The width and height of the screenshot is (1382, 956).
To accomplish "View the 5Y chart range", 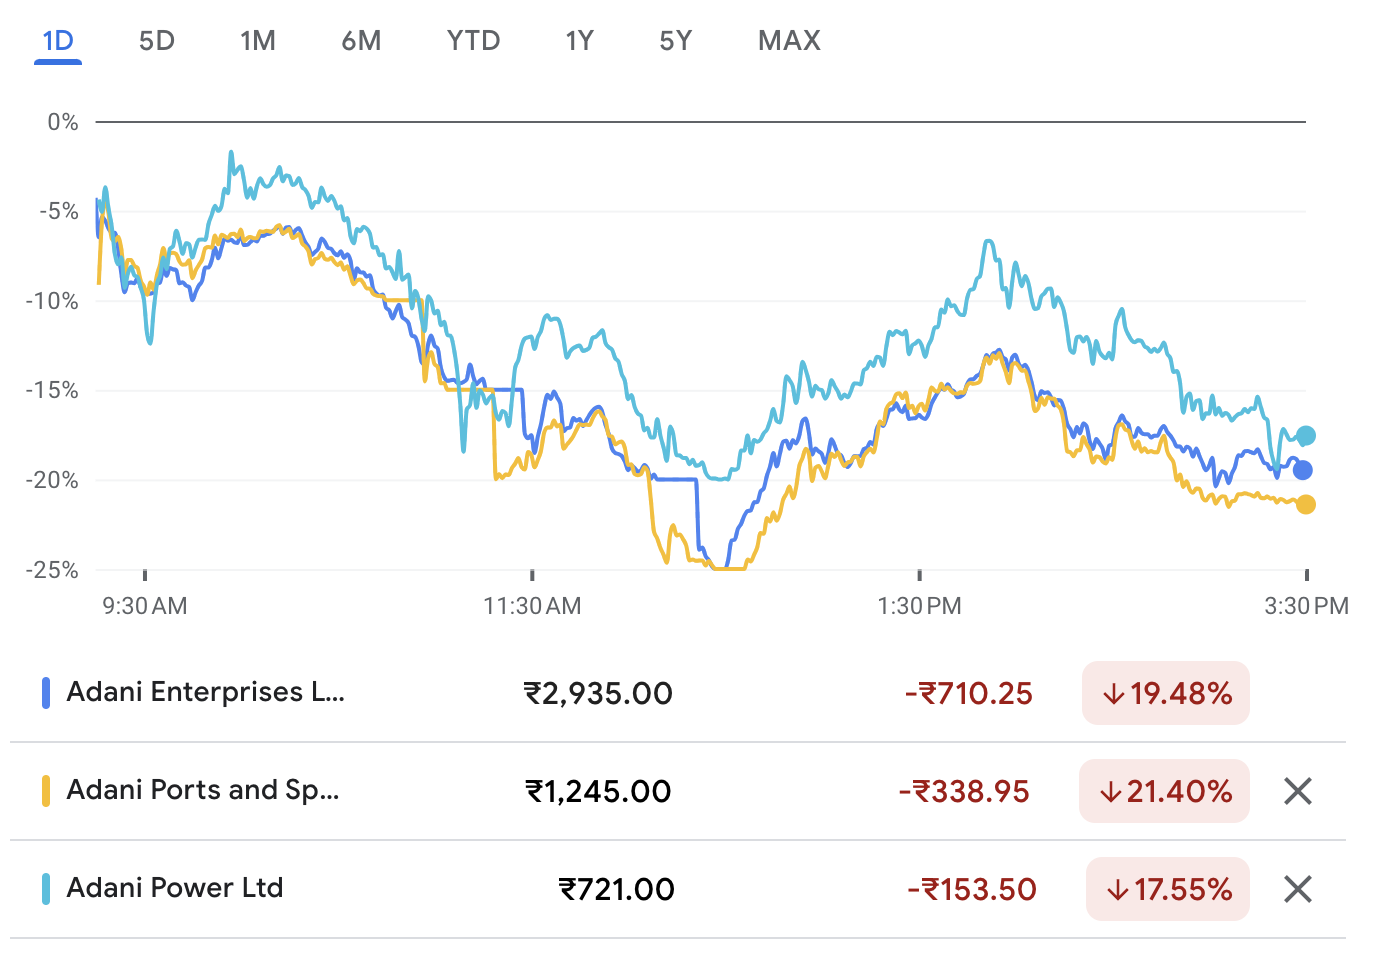I will 675,41.
